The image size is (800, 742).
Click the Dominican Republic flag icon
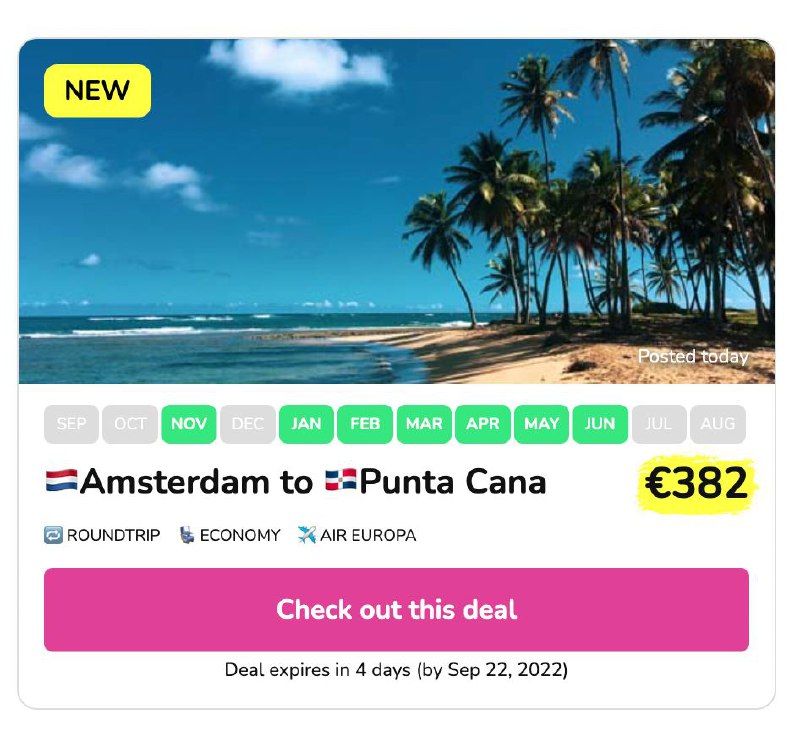(x=340, y=482)
